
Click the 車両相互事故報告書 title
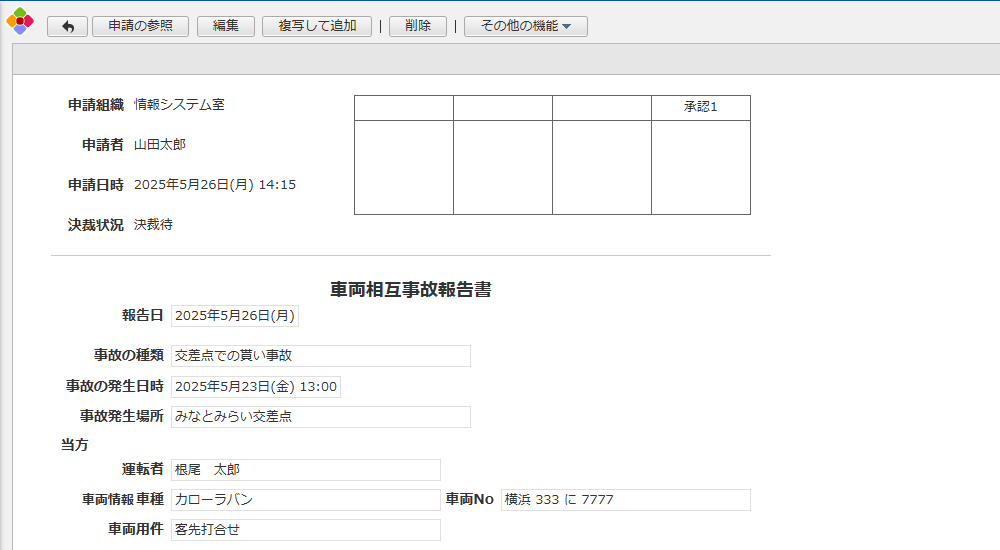(411, 290)
